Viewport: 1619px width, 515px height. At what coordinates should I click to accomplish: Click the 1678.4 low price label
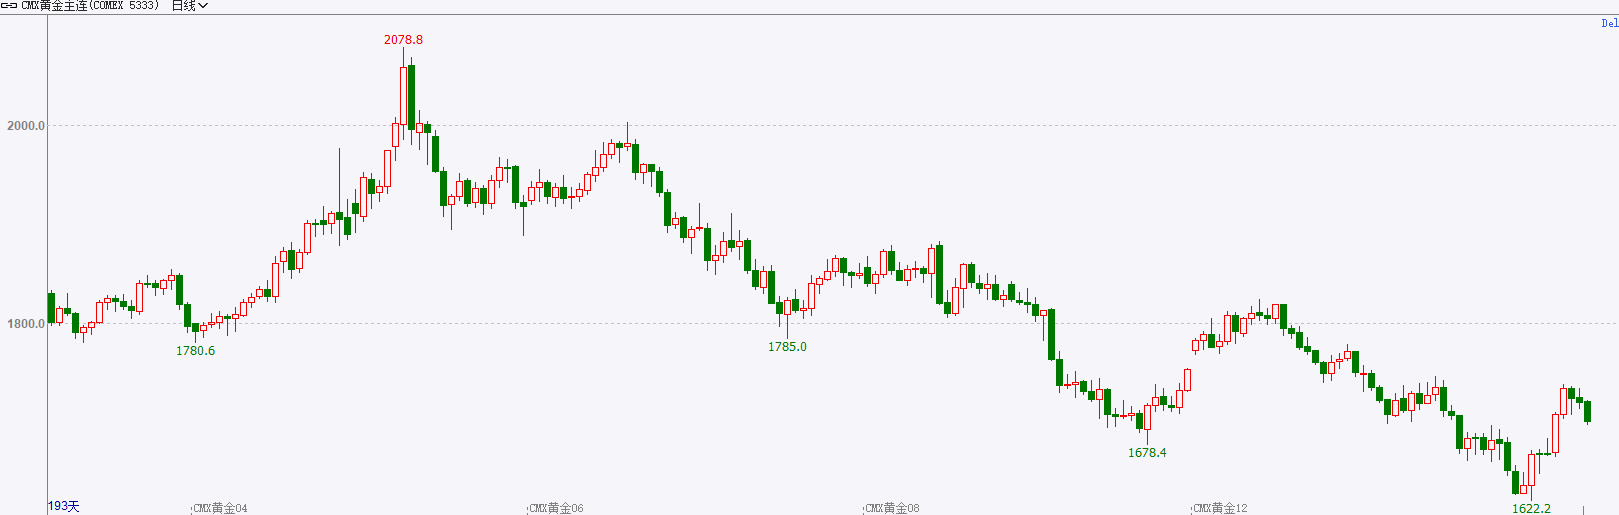coord(1147,453)
